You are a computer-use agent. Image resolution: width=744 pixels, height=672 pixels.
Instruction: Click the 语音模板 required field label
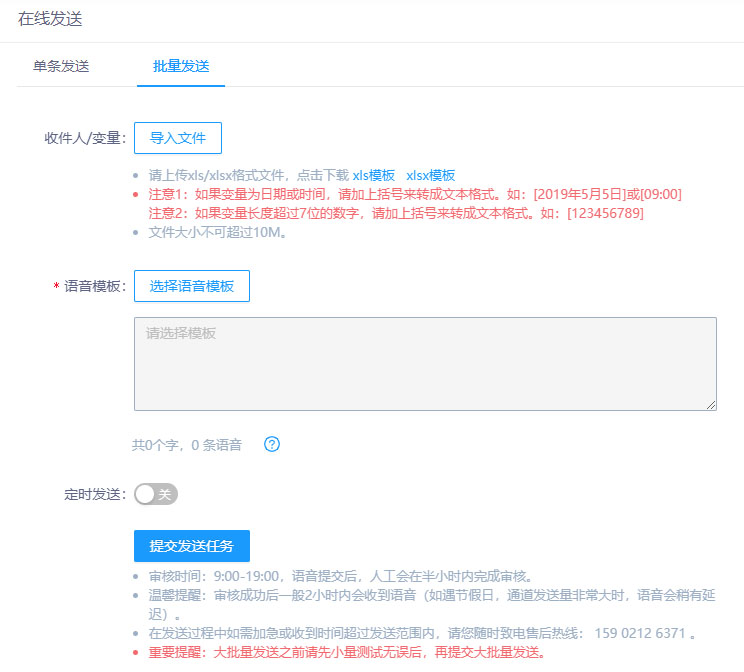coord(95,287)
